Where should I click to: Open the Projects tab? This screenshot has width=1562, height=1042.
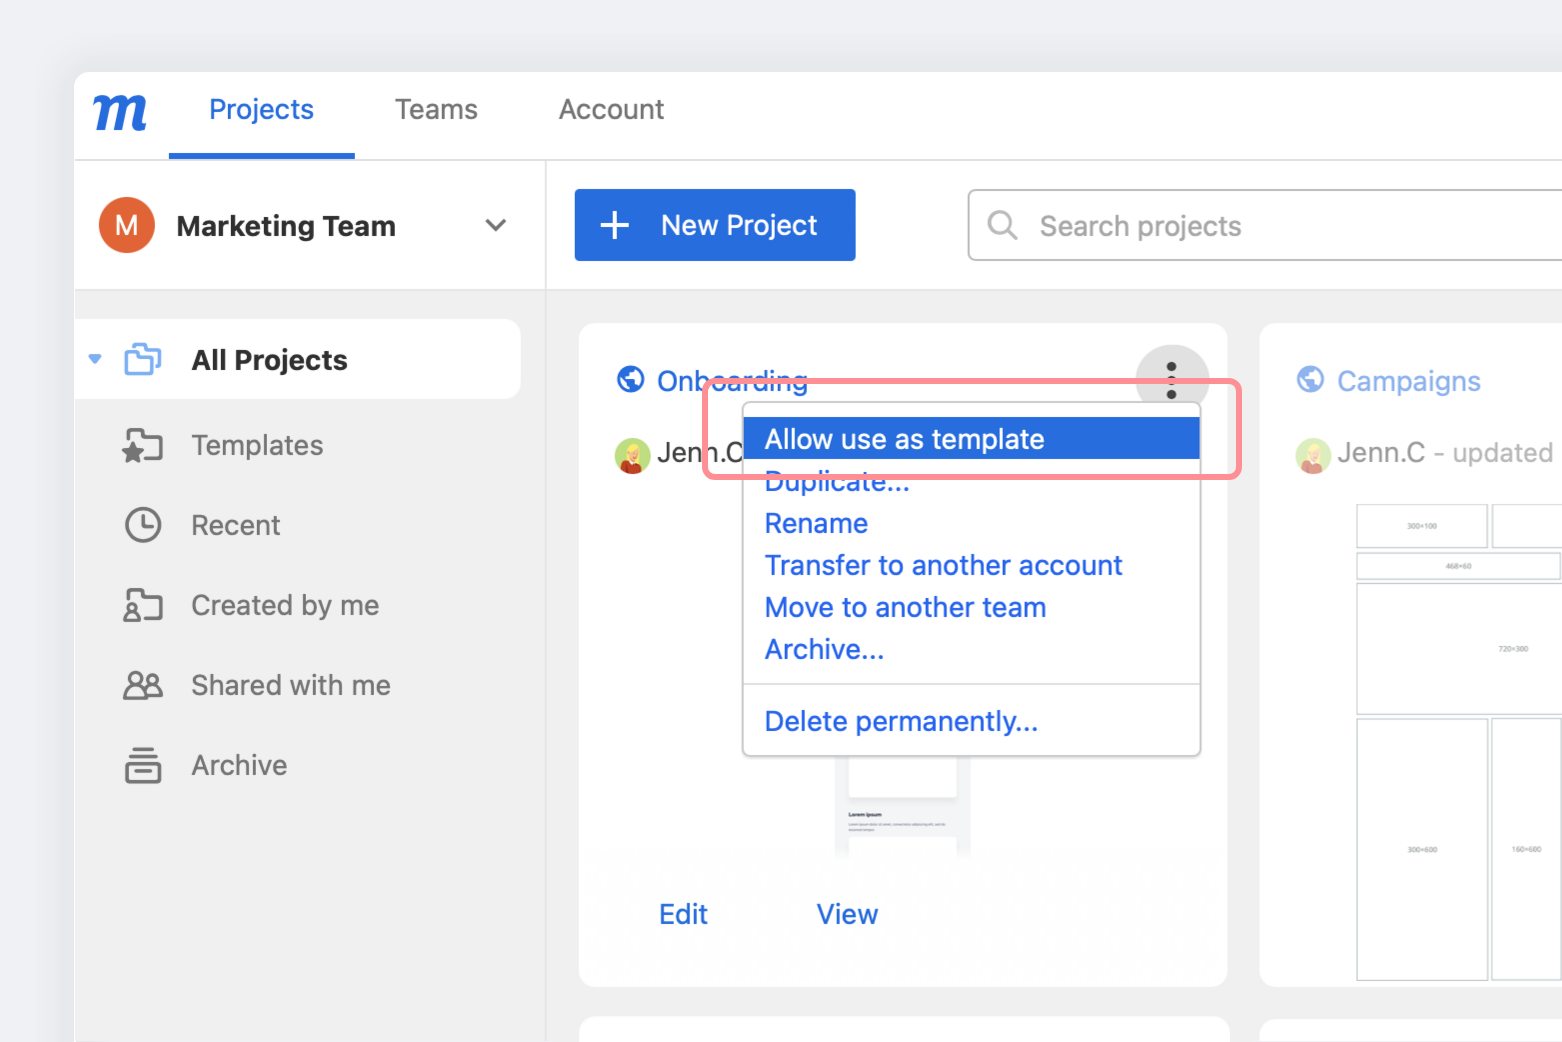pos(261,109)
